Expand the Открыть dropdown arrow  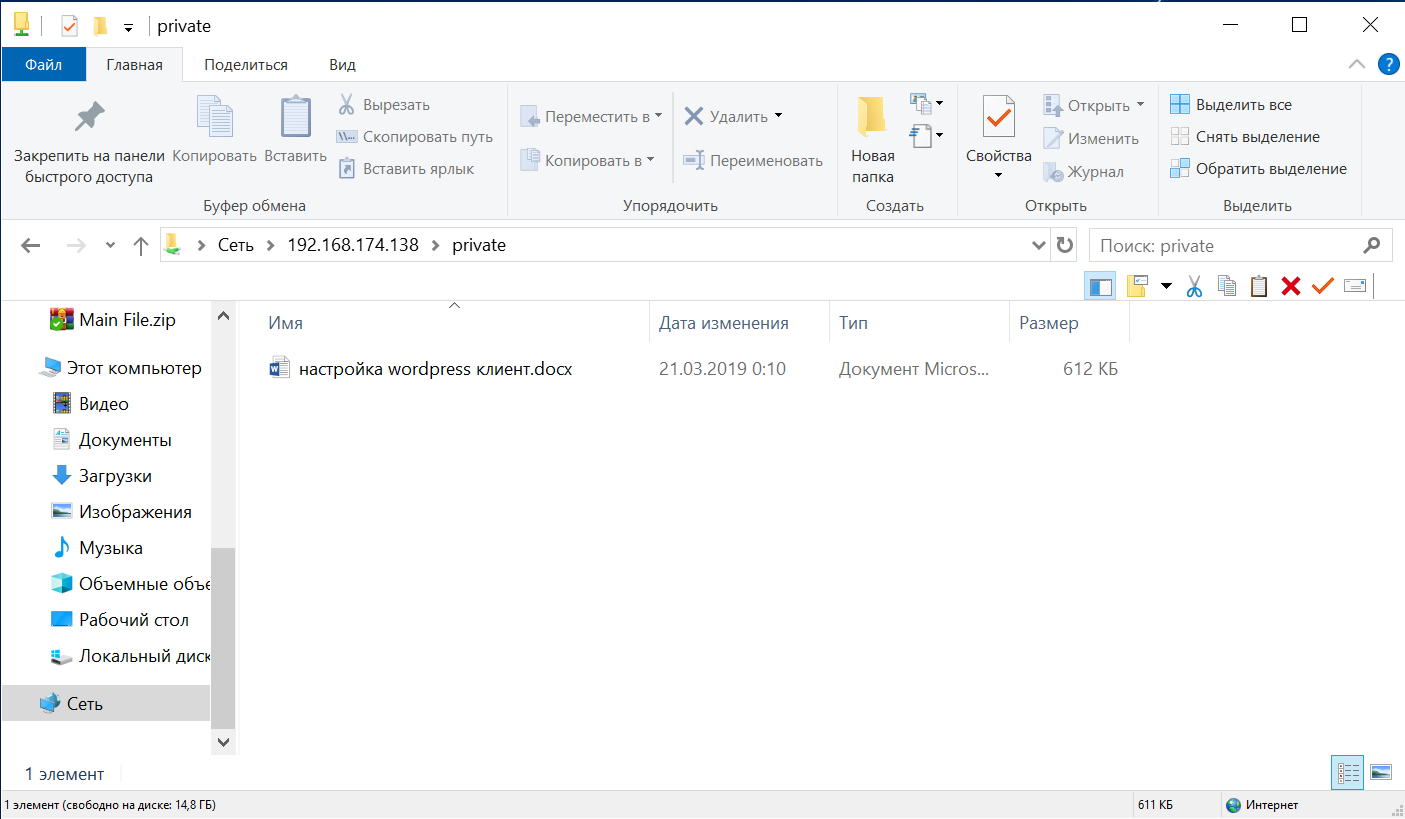click(x=1140, y=105)
